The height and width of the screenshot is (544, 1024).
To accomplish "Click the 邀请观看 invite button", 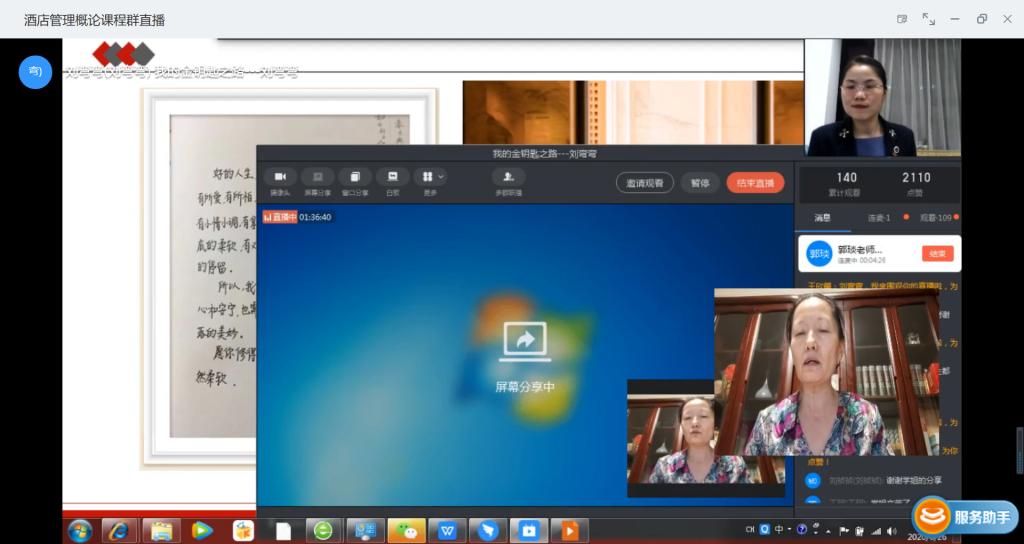I will point(644,183).
